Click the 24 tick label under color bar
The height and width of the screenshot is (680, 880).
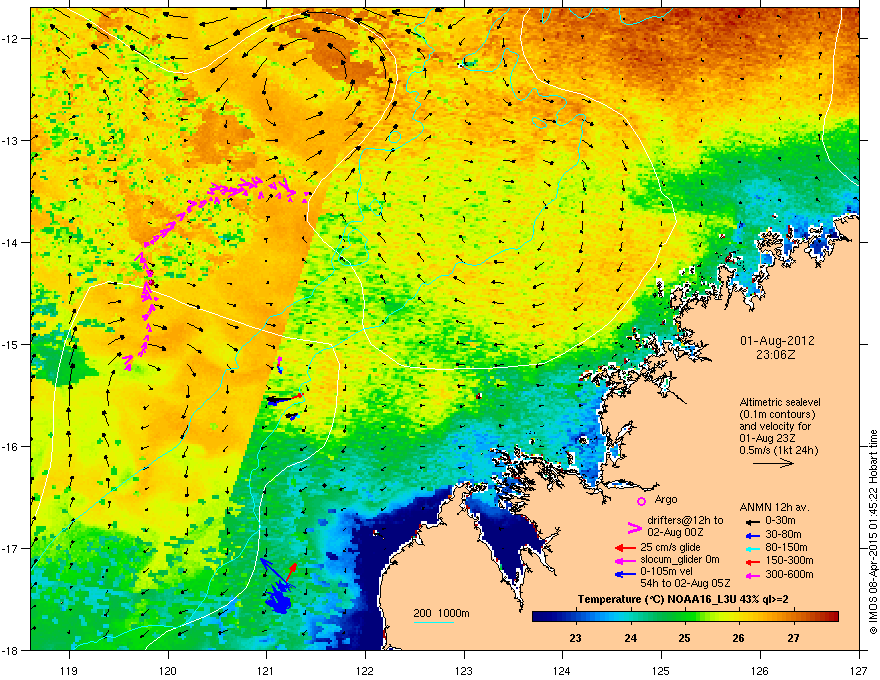pyautogui.click(x=630, y=638)
